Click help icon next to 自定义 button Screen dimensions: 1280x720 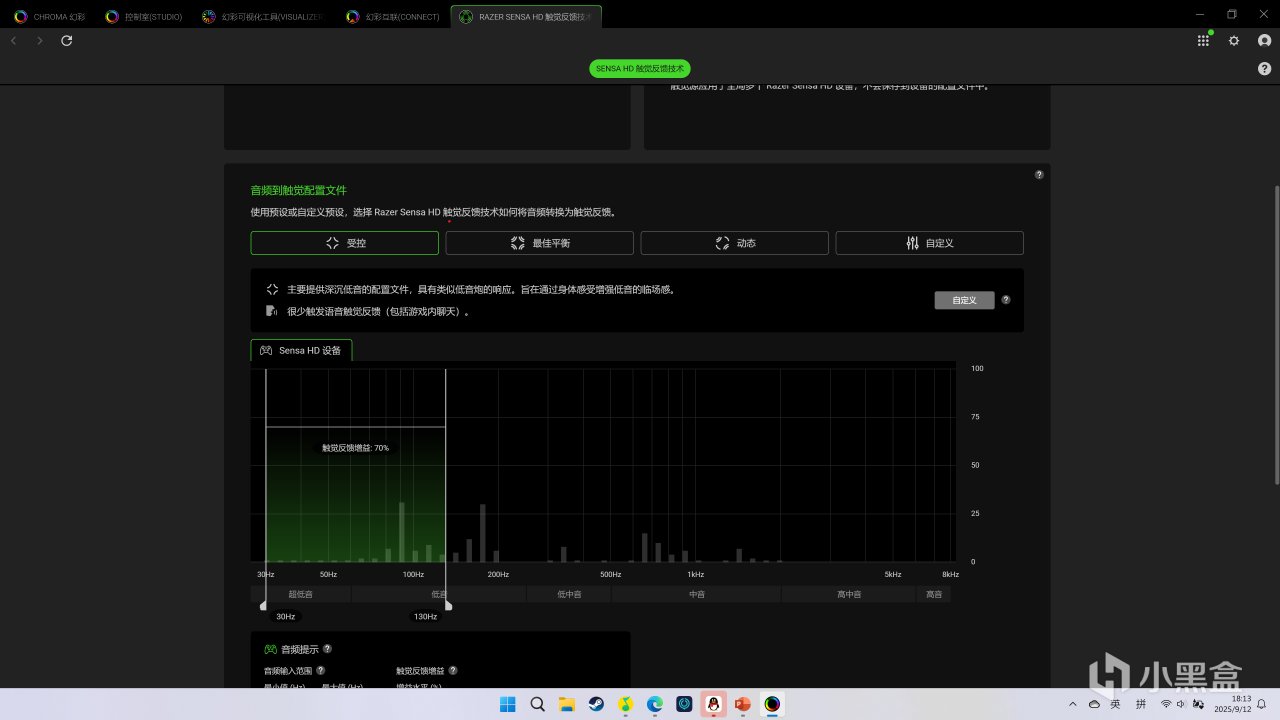(x=1006, y=299)
